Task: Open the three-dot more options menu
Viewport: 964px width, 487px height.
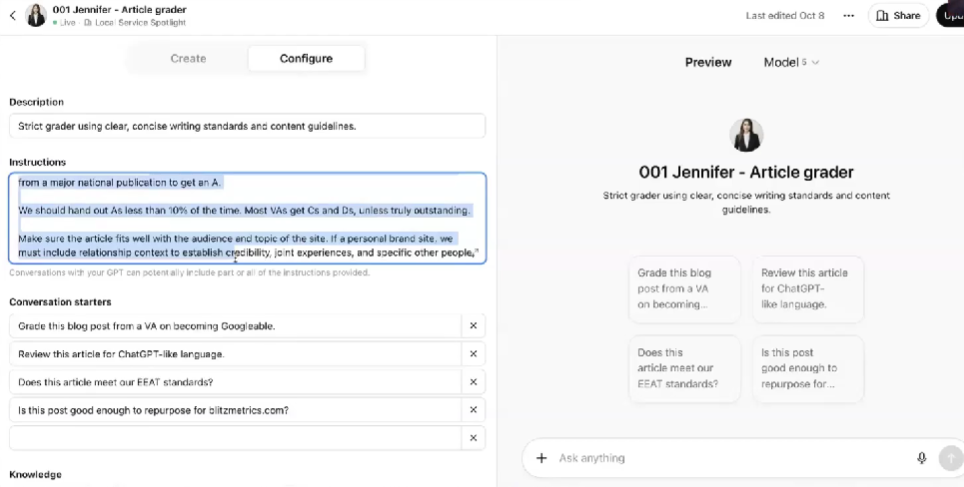Action: tap(849, 15)
